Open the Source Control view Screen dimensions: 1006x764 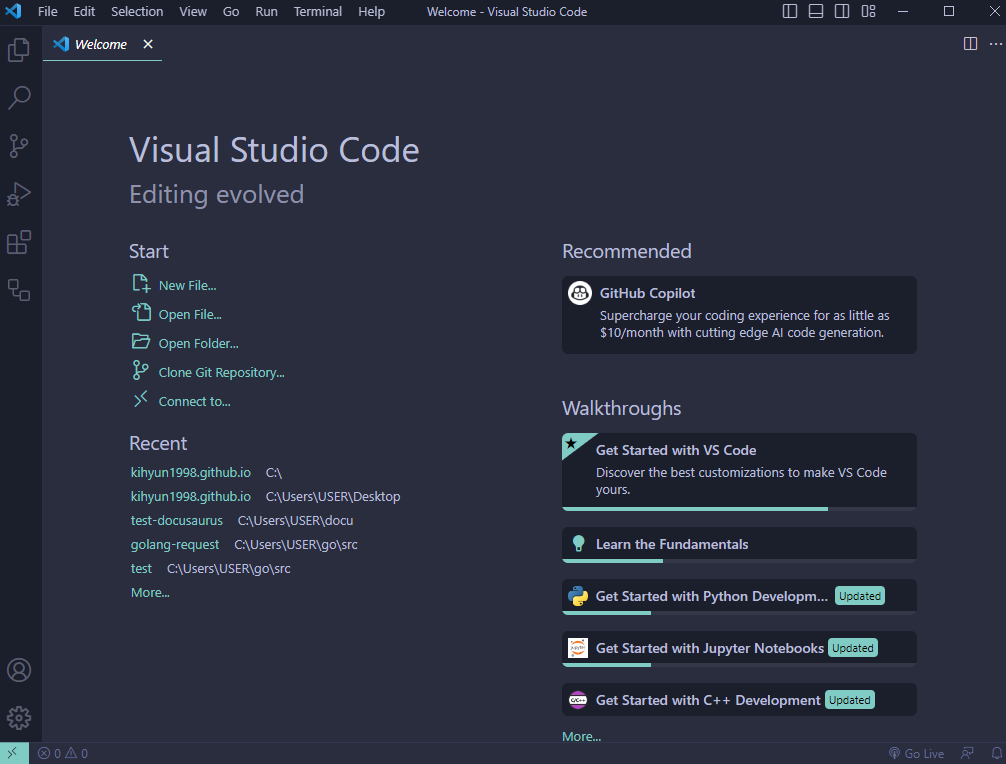(x=19, y=146)
